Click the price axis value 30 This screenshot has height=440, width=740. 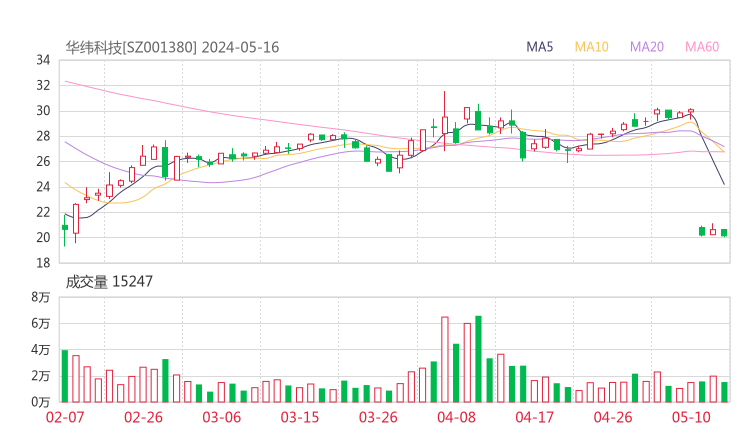tap(43, 111)
